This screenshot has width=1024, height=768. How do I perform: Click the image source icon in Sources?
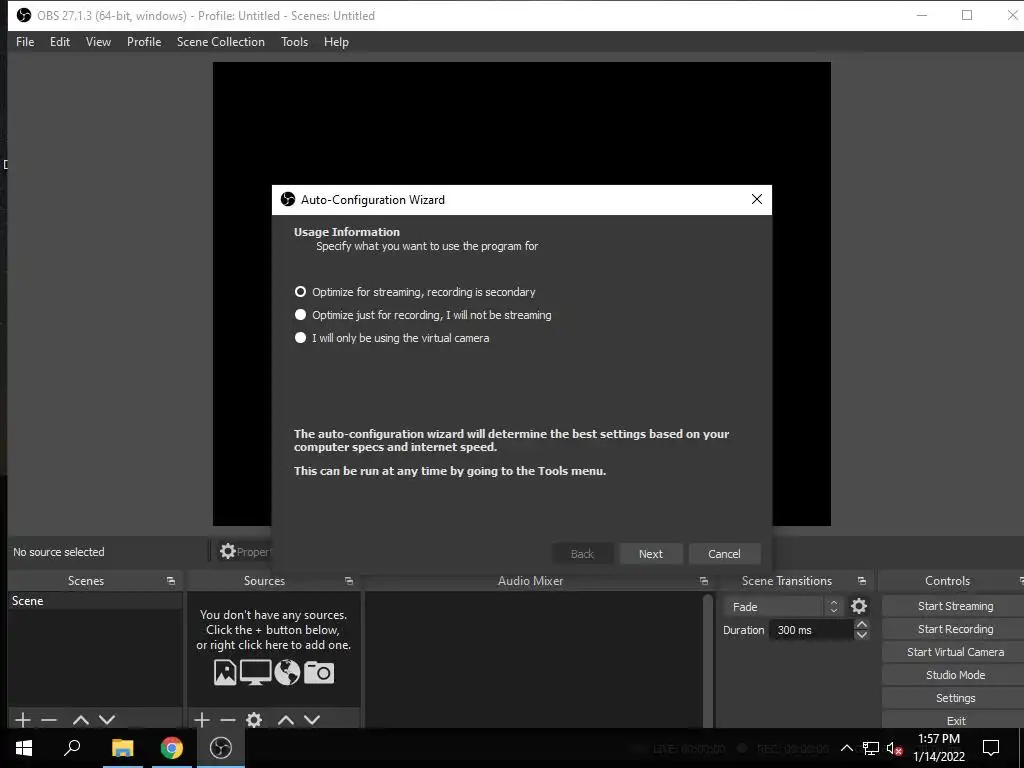pyautogui.click(x=225, y=672)
